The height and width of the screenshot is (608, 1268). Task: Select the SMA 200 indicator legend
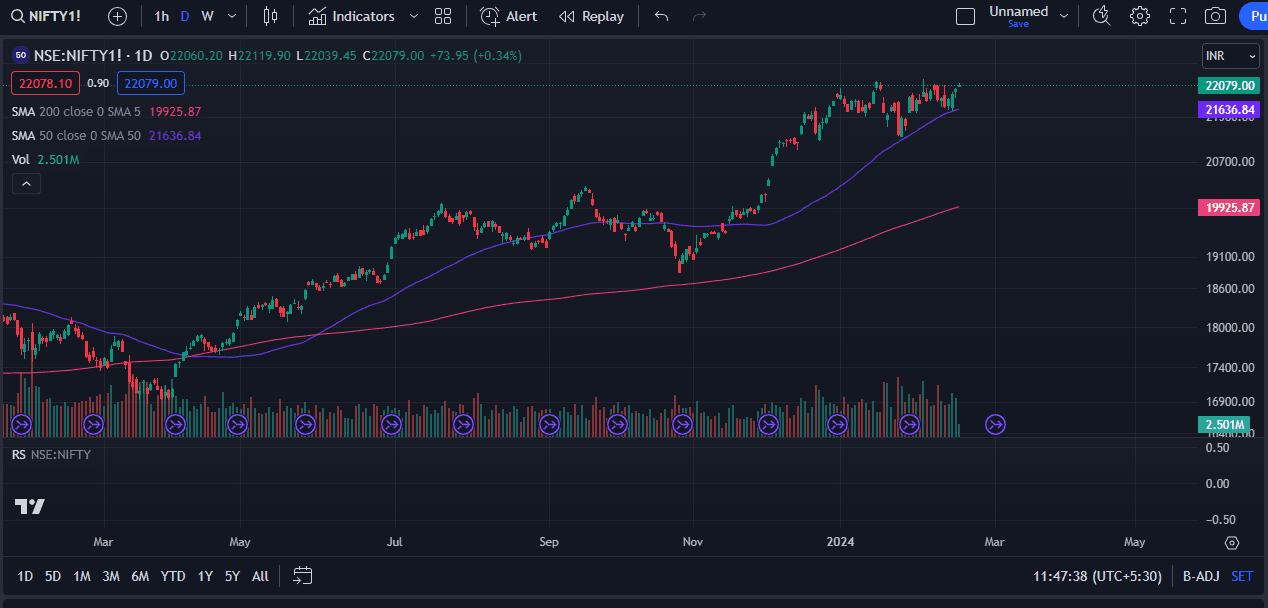tap(107, 112)
